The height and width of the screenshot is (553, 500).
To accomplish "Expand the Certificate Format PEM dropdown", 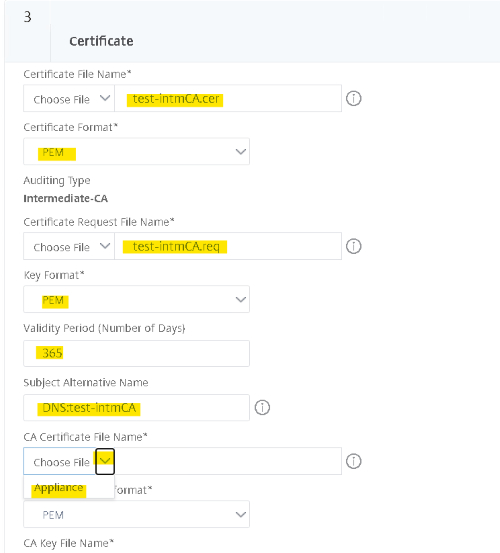I will [136, 152].
